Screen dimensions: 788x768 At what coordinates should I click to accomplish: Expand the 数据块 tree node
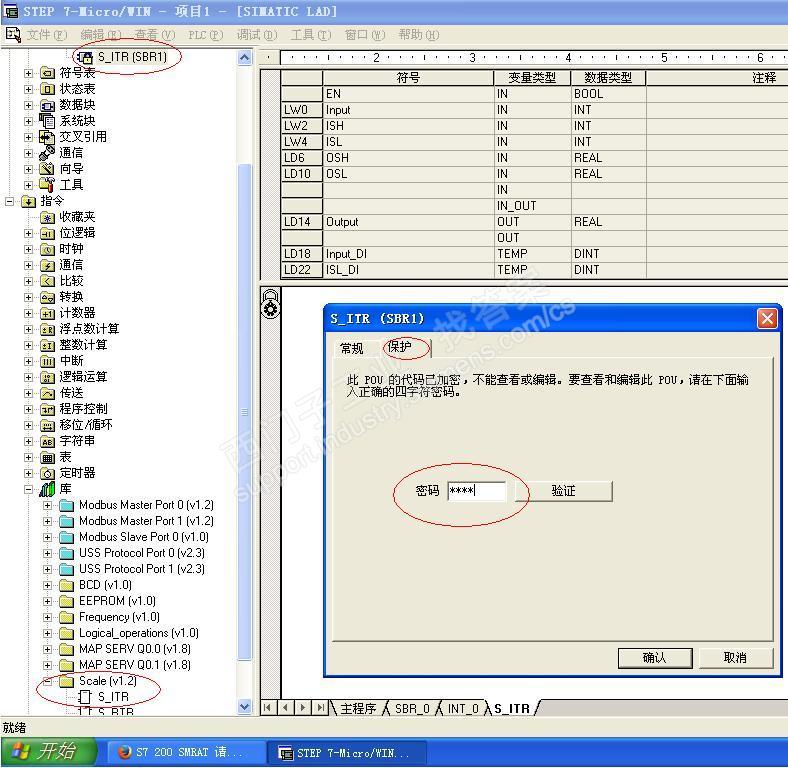coord(29,106)
